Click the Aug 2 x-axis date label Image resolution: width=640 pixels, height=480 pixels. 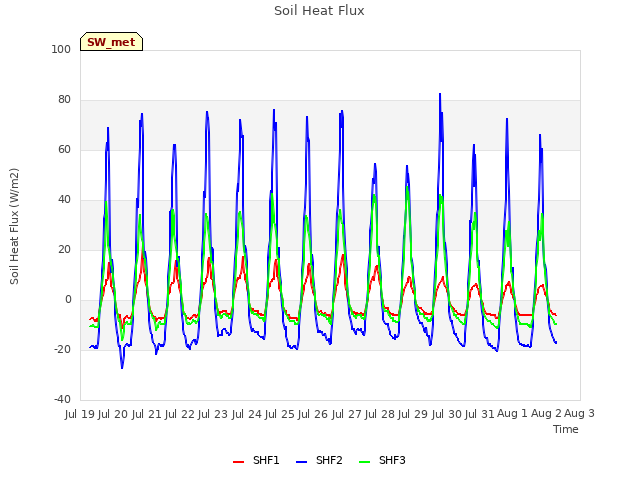tap(546, 414)
